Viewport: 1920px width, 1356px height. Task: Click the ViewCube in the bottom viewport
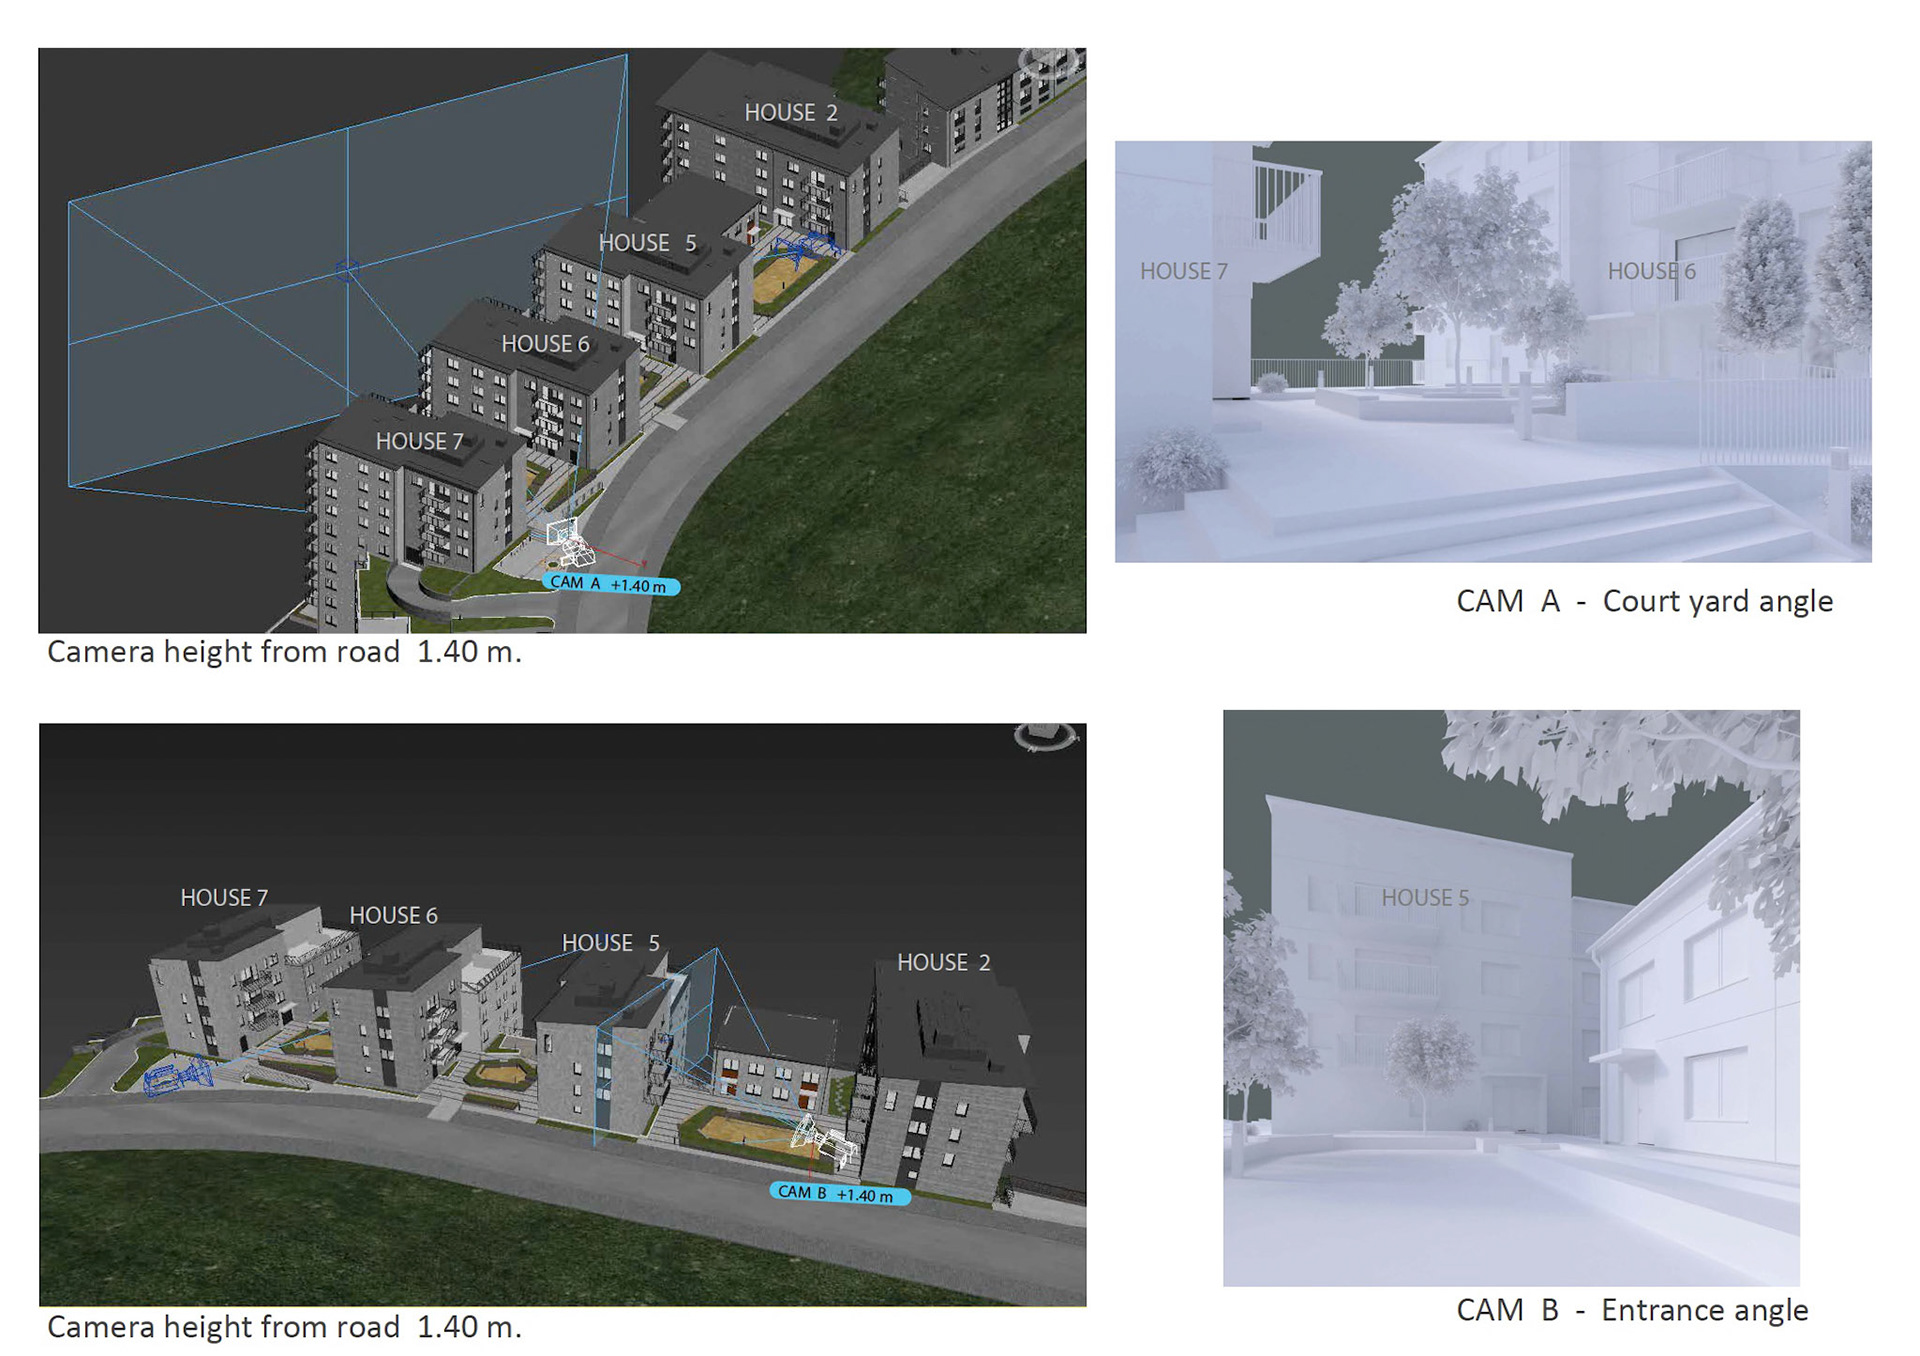(1046, 736)
